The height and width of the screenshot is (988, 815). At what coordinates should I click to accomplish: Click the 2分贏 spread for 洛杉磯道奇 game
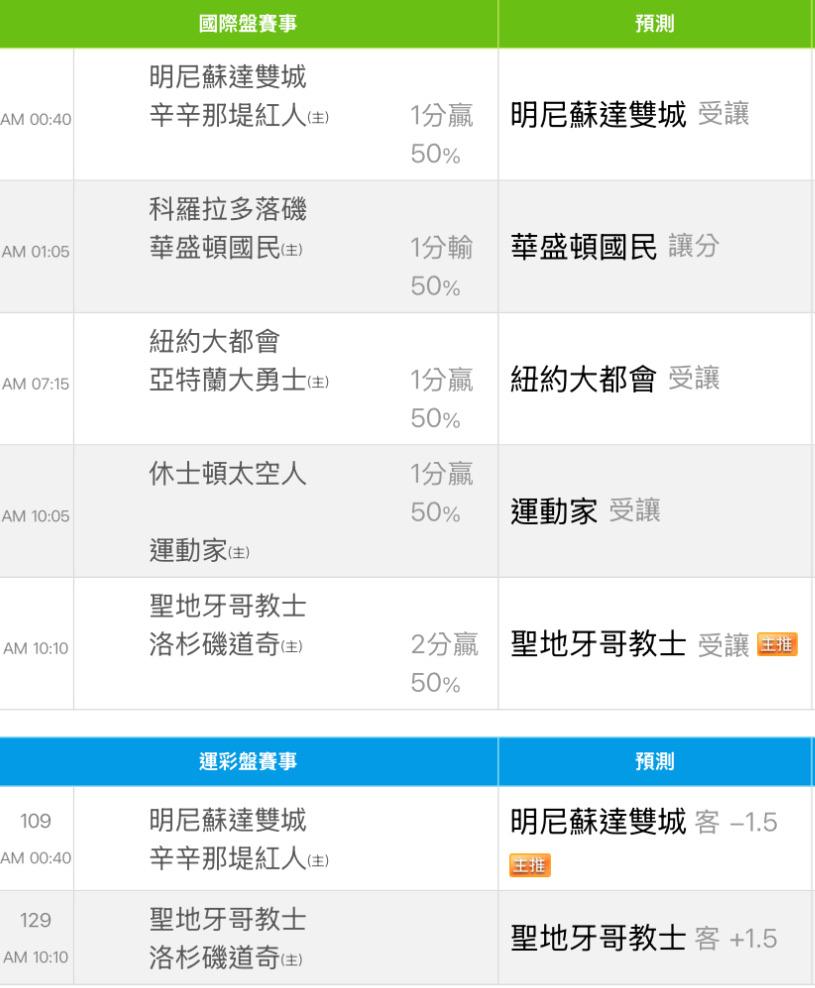point(444,645)
